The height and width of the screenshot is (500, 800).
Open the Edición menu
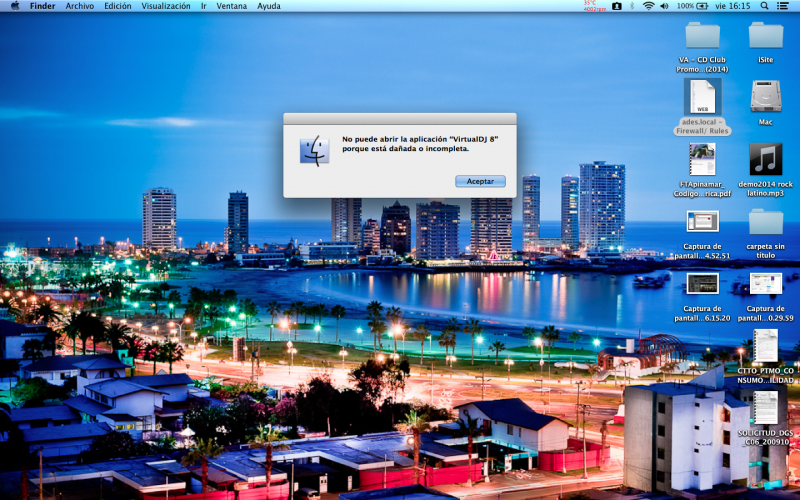click(x=118, y=6)
